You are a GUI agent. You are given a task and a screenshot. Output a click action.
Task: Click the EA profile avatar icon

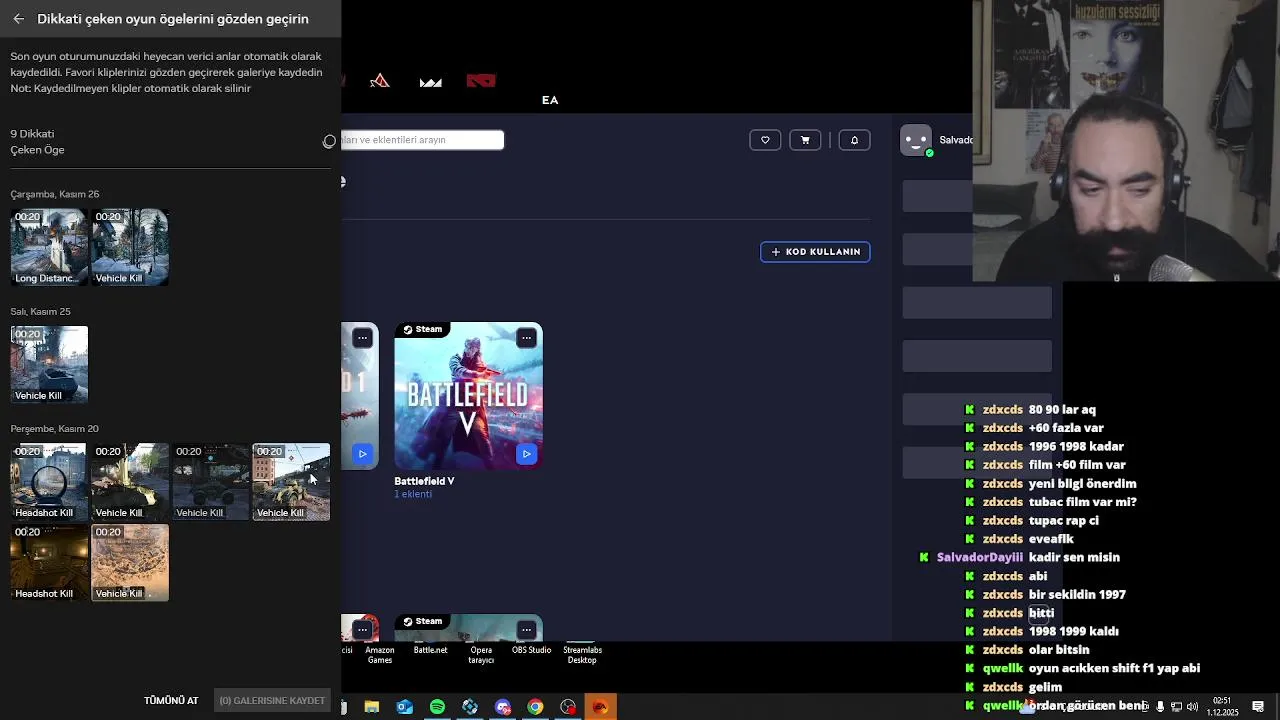click(916, 140)
